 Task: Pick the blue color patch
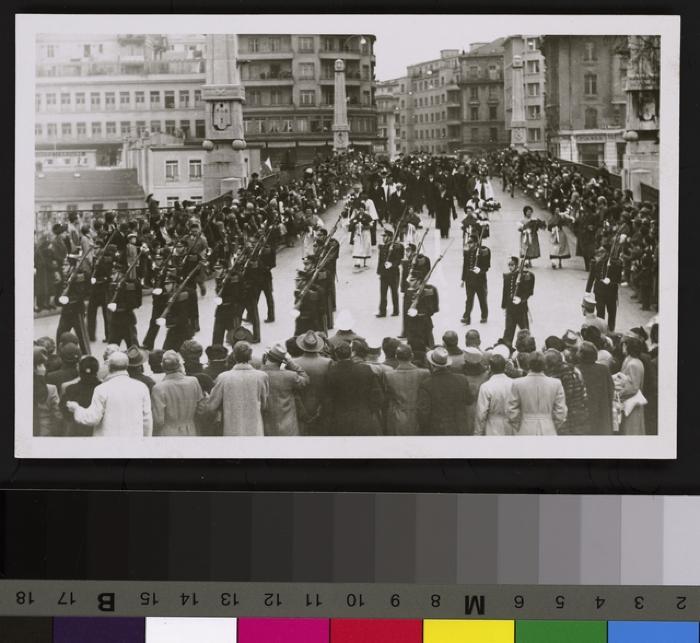point(653,630)
